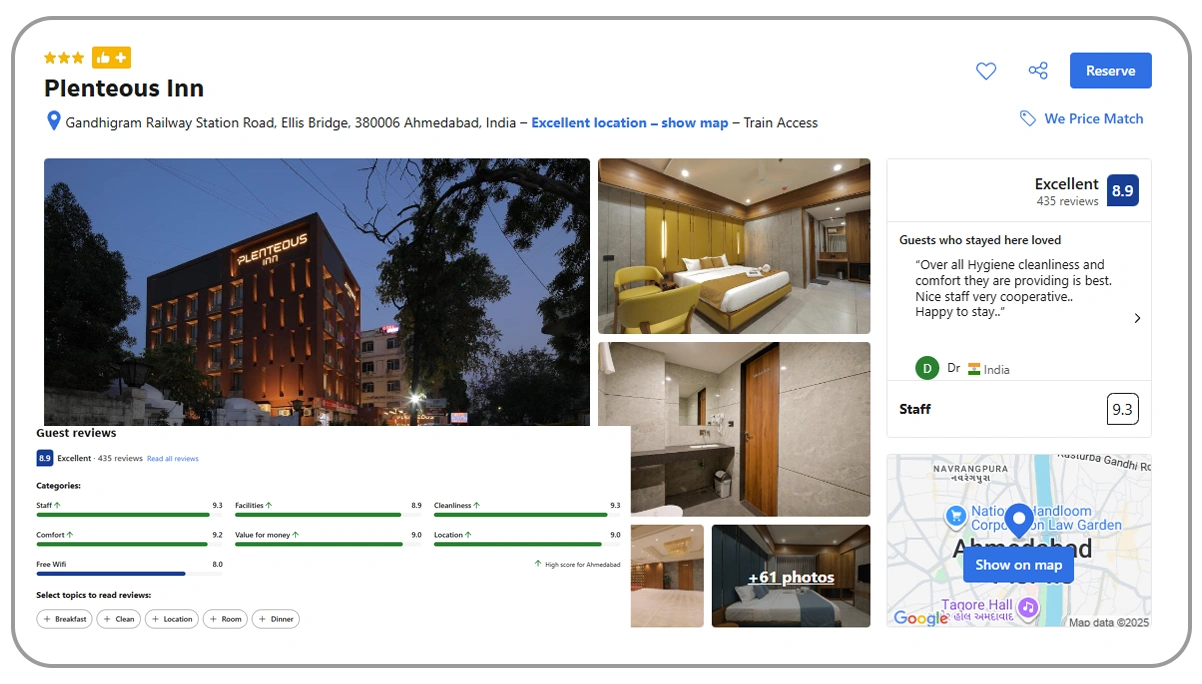1202x684 pixels.
Task: Open the Dinner reviews topic
Action: point(276,618)
